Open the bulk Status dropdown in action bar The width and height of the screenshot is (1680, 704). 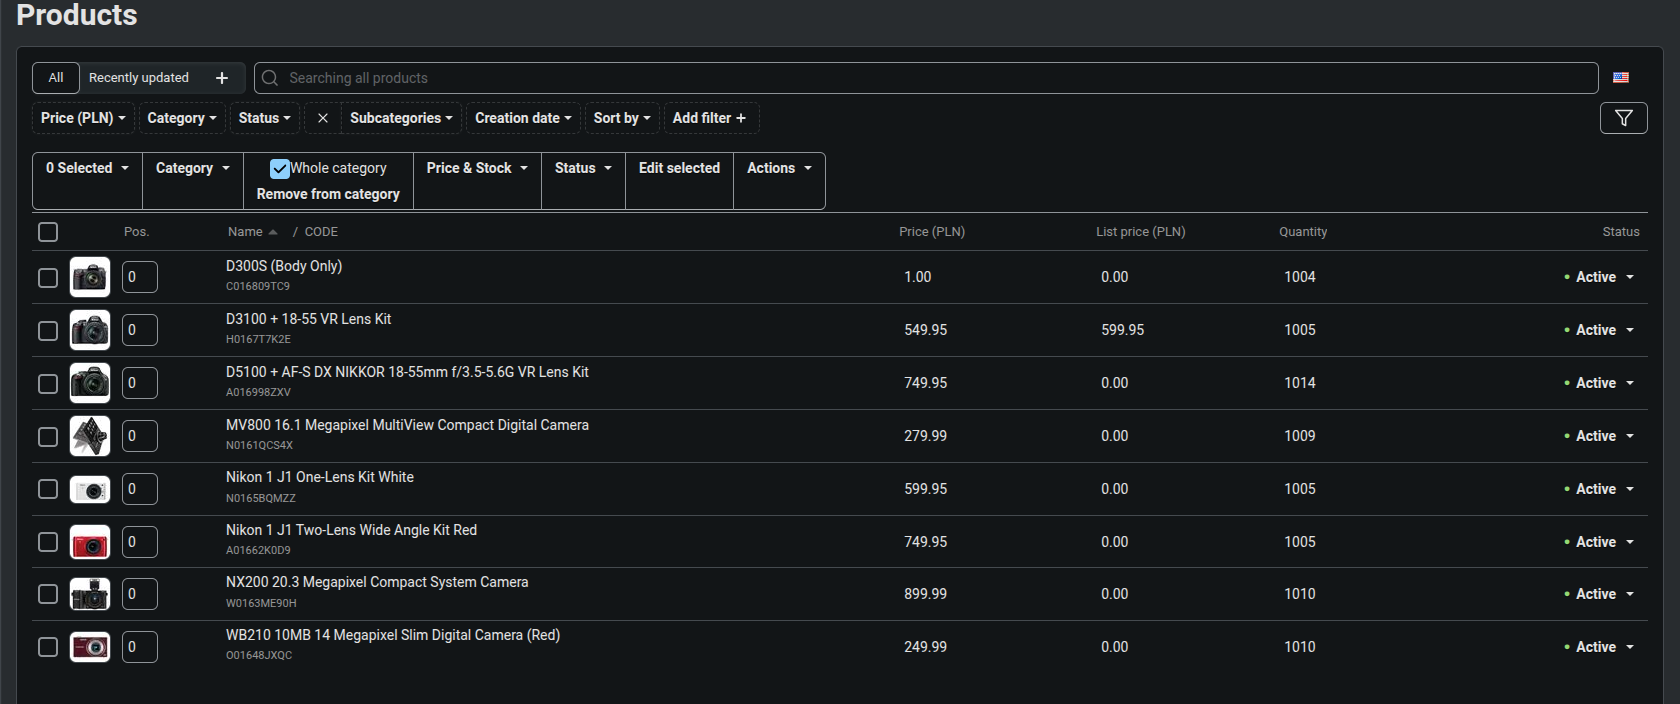583,168
